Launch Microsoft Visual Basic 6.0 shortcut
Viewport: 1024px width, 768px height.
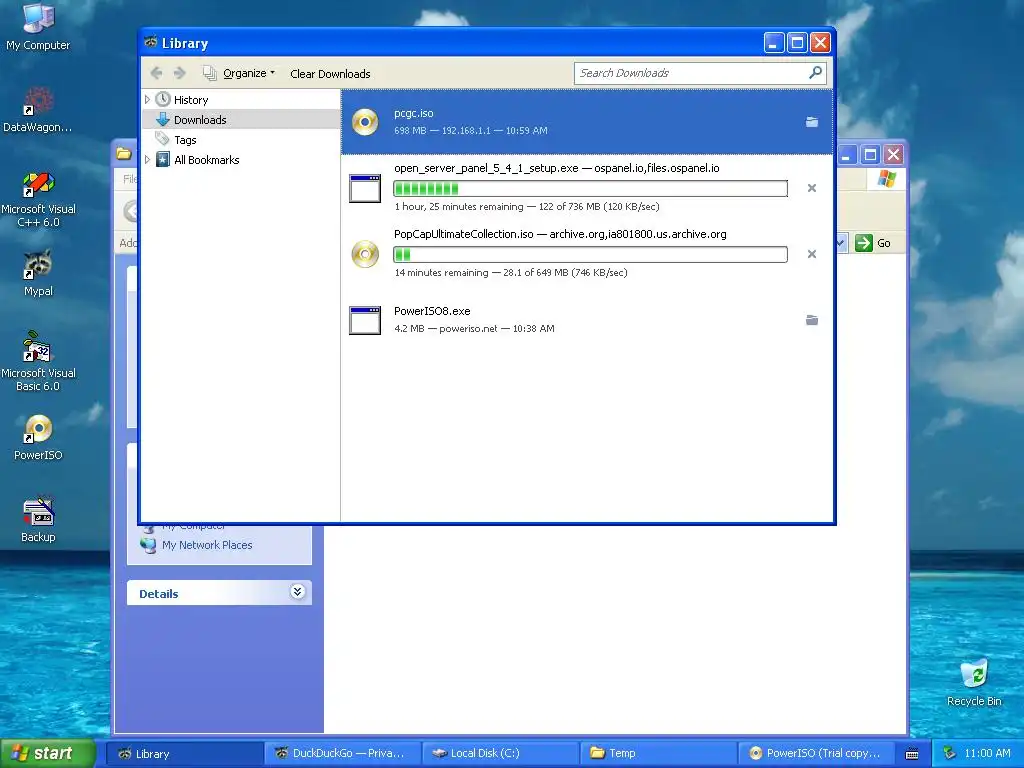click(38, 362)
